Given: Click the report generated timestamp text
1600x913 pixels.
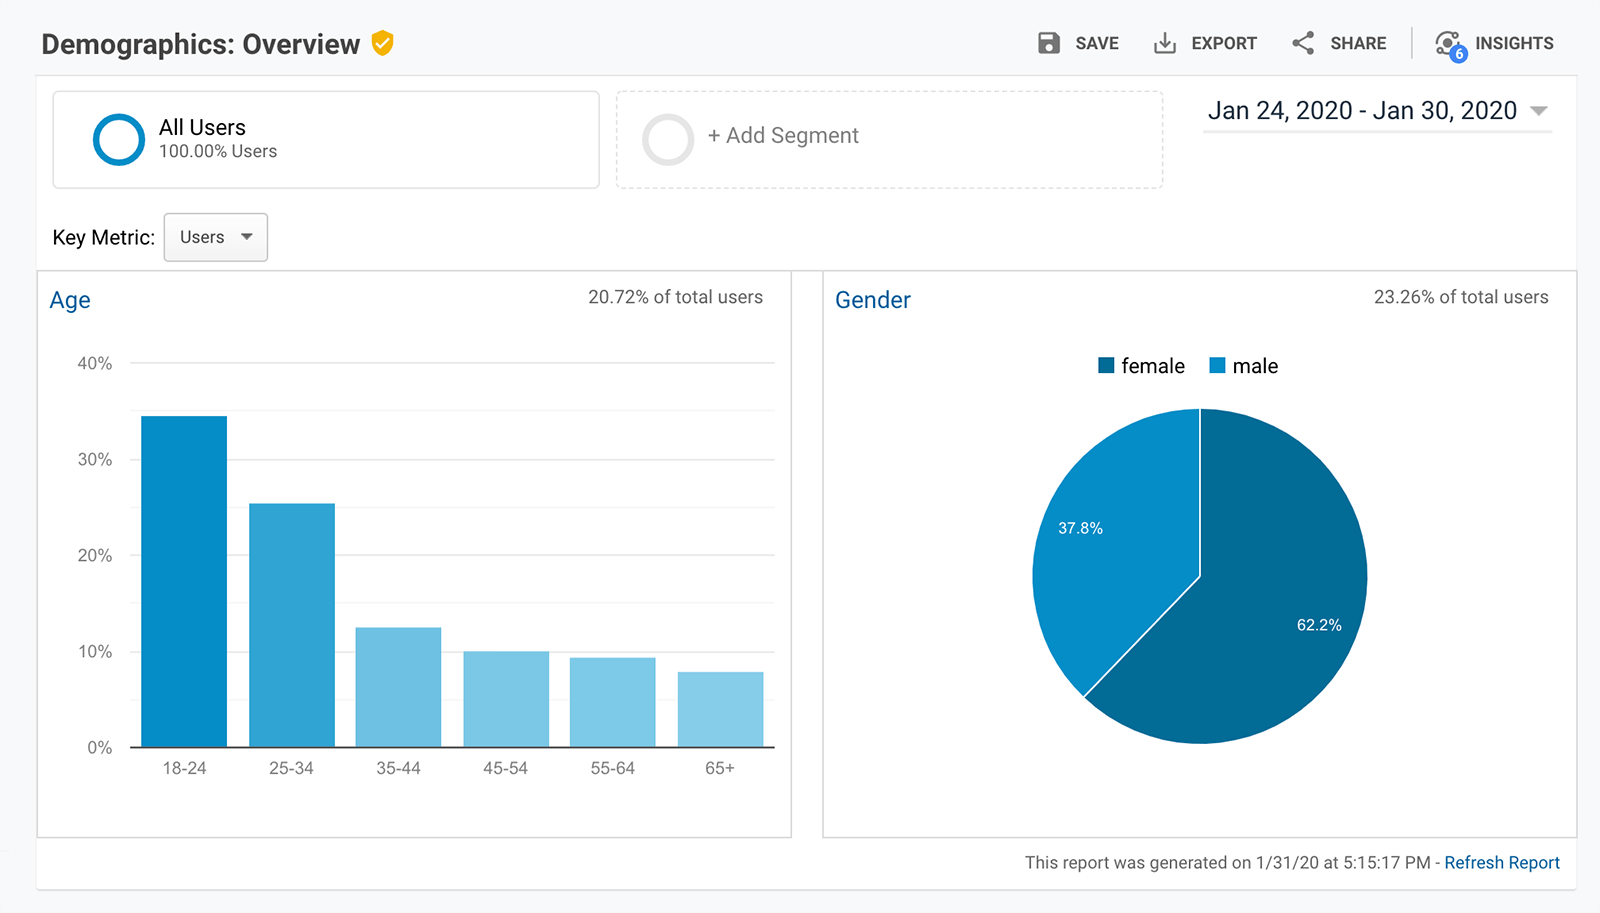Looking at the screenshot, I should coord(1228,862).
